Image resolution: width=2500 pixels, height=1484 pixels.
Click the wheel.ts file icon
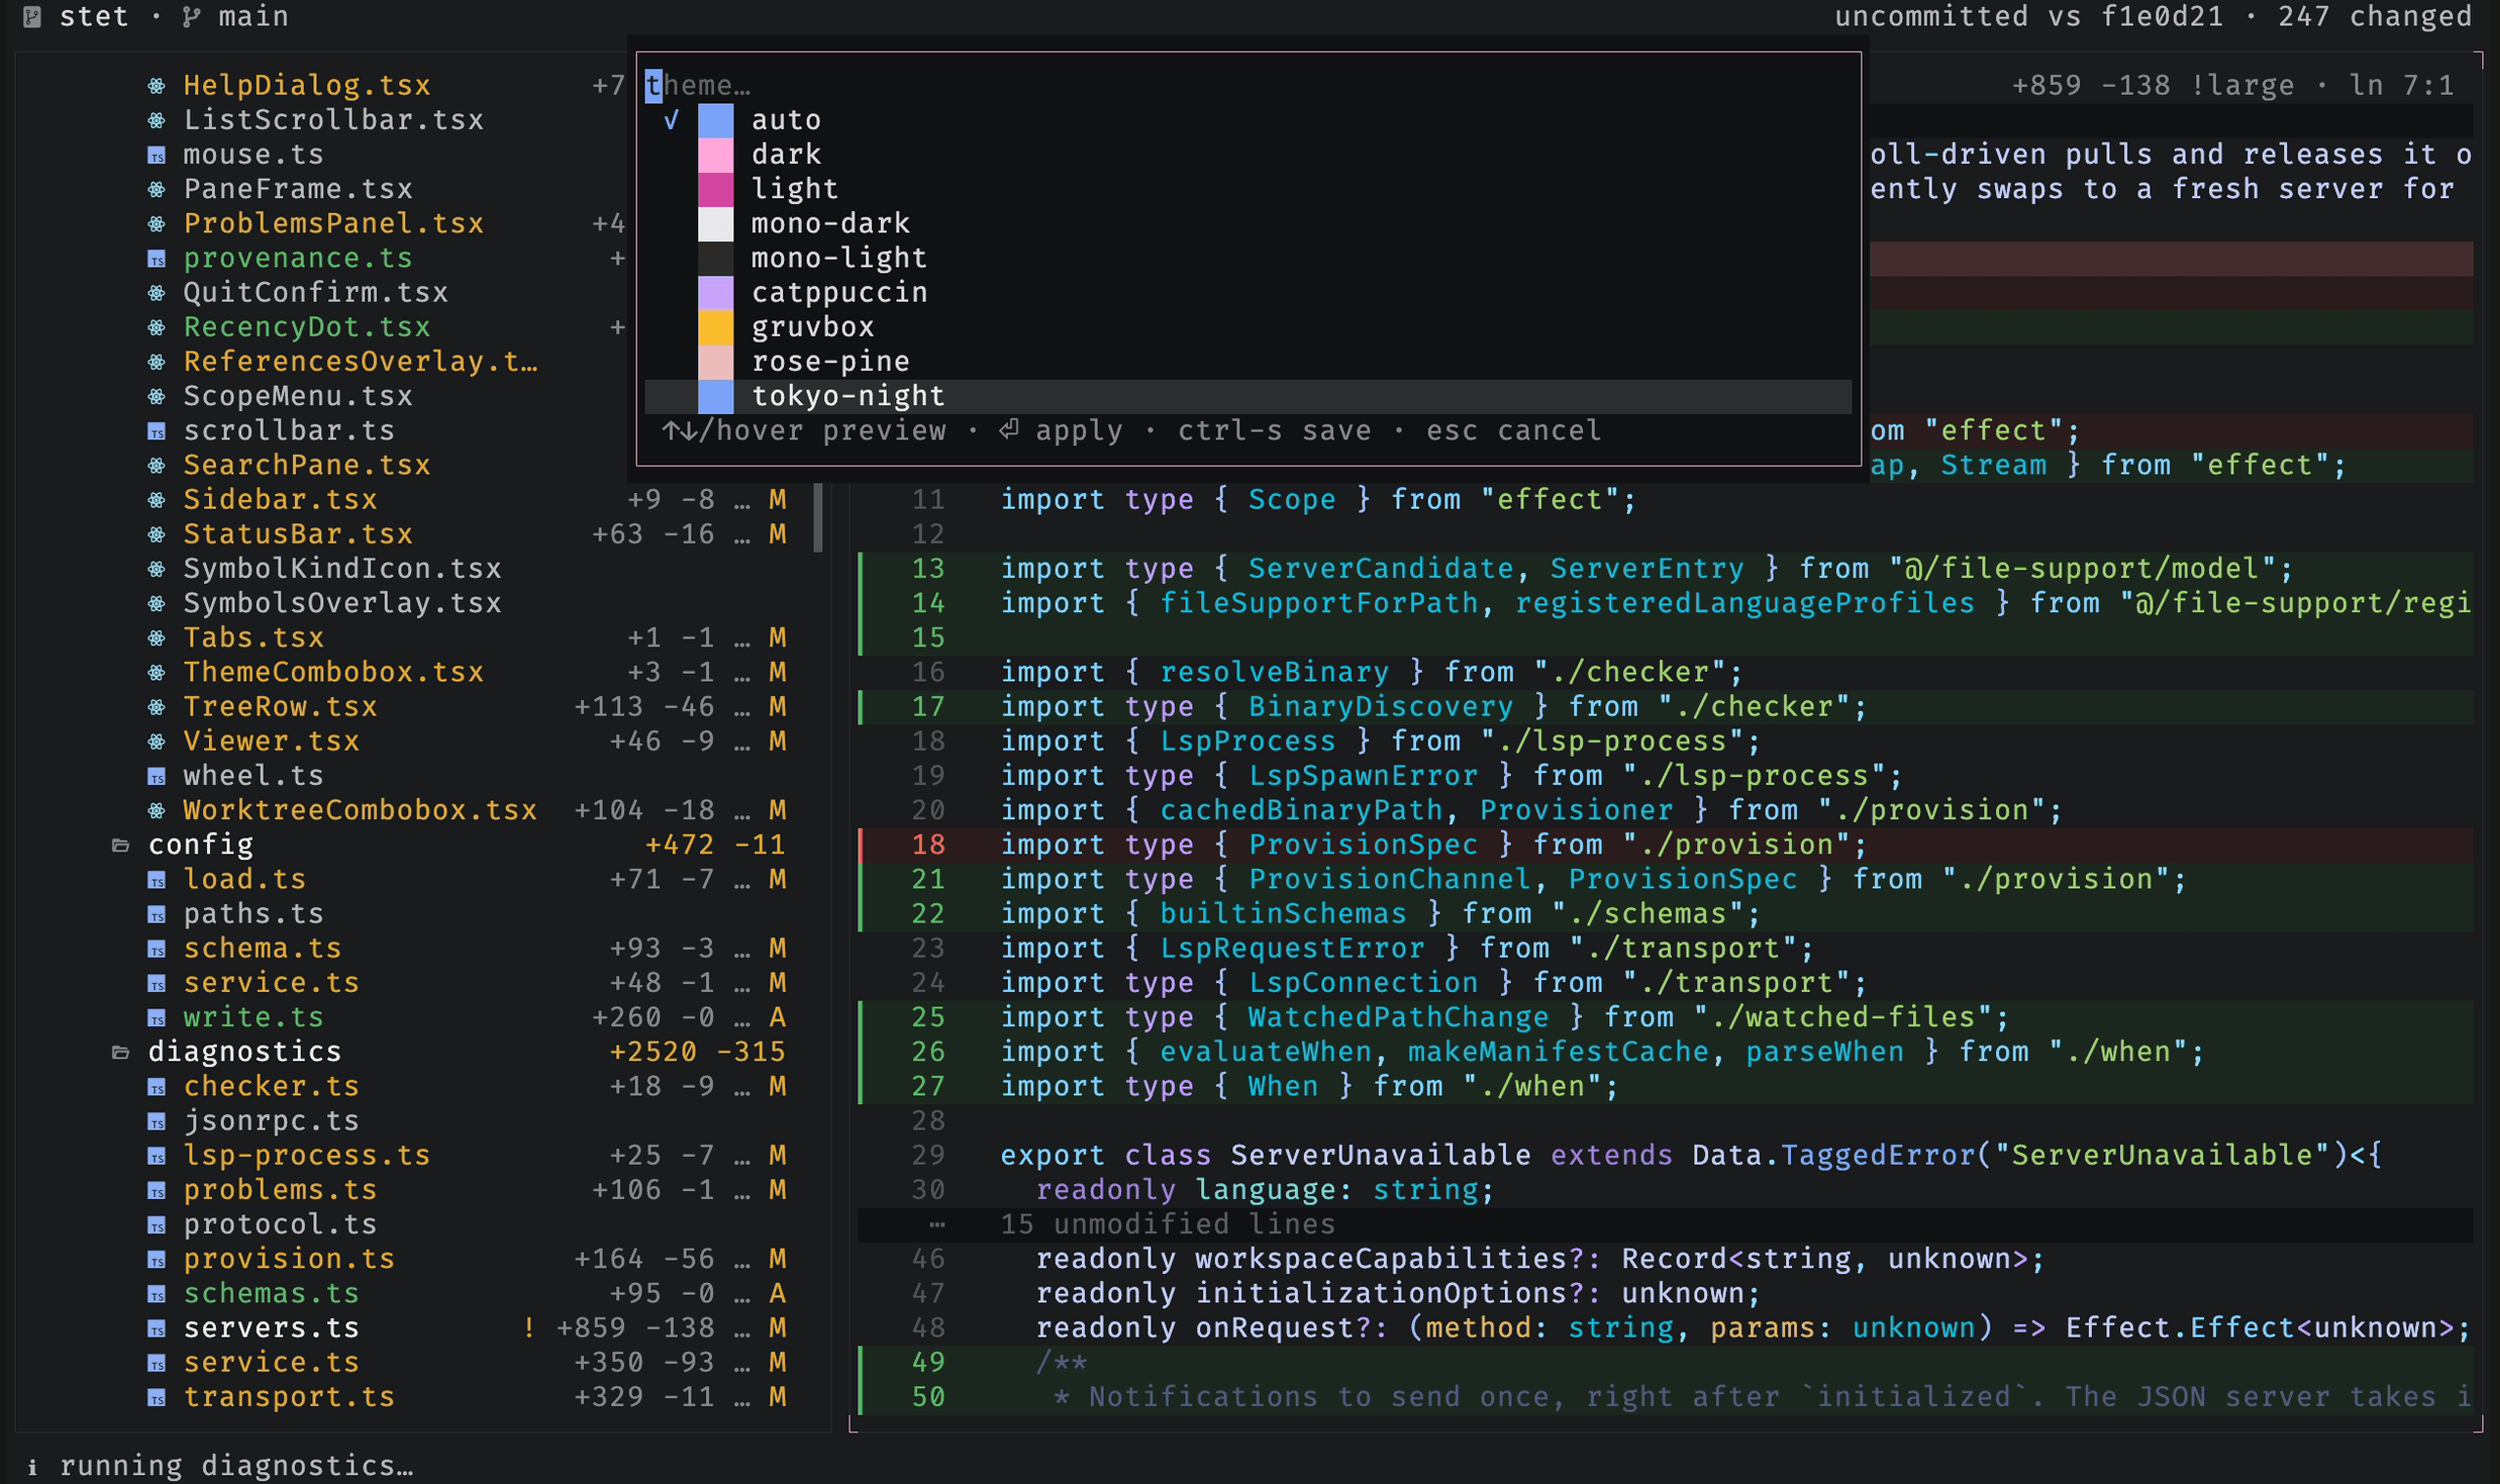tap(157, 776)
